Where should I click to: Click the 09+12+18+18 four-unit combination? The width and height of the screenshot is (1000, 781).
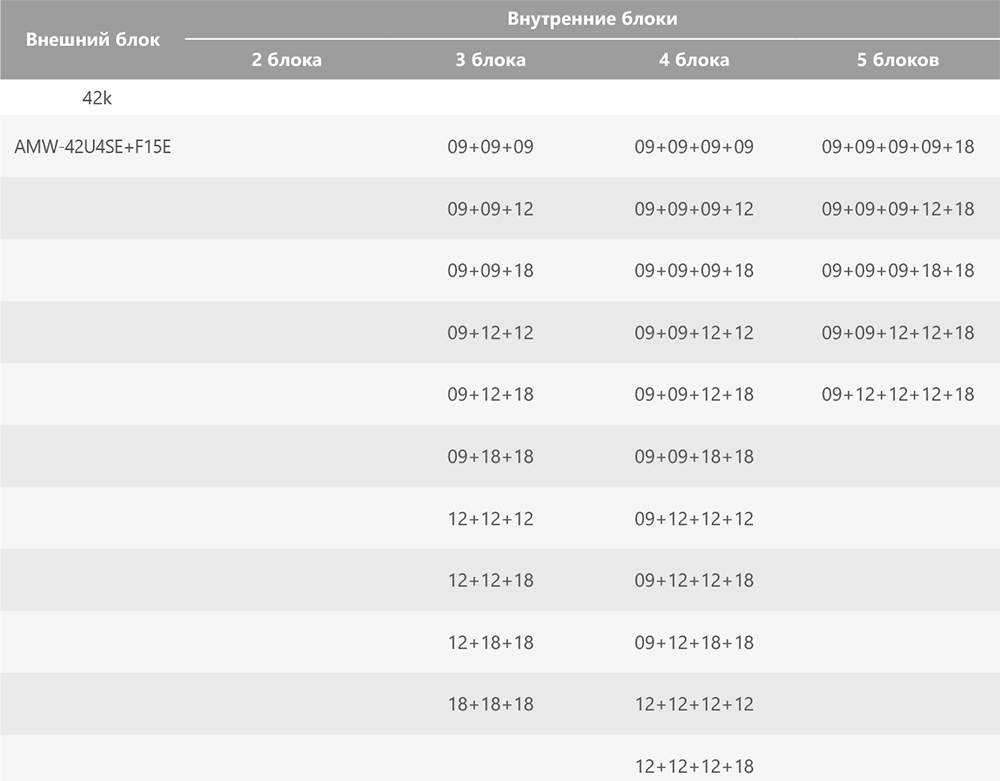pyautogui.click(x=694, y=643)
